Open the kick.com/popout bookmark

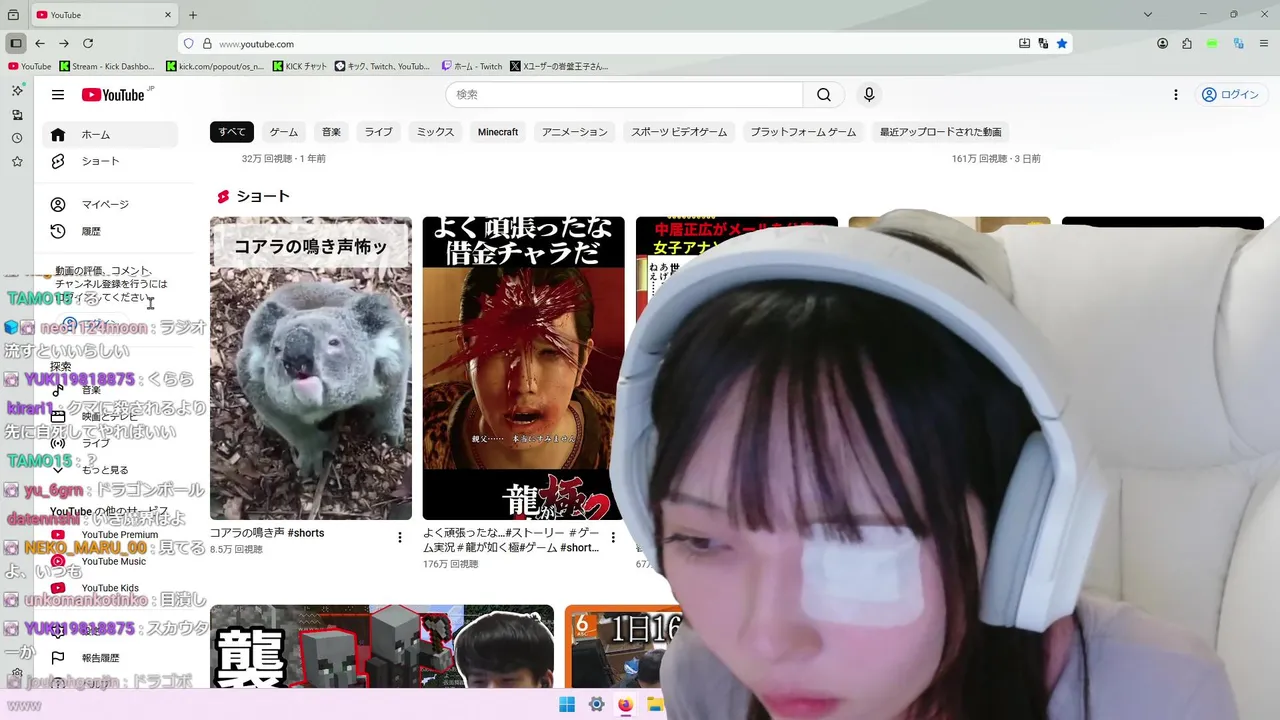(215, 66)
